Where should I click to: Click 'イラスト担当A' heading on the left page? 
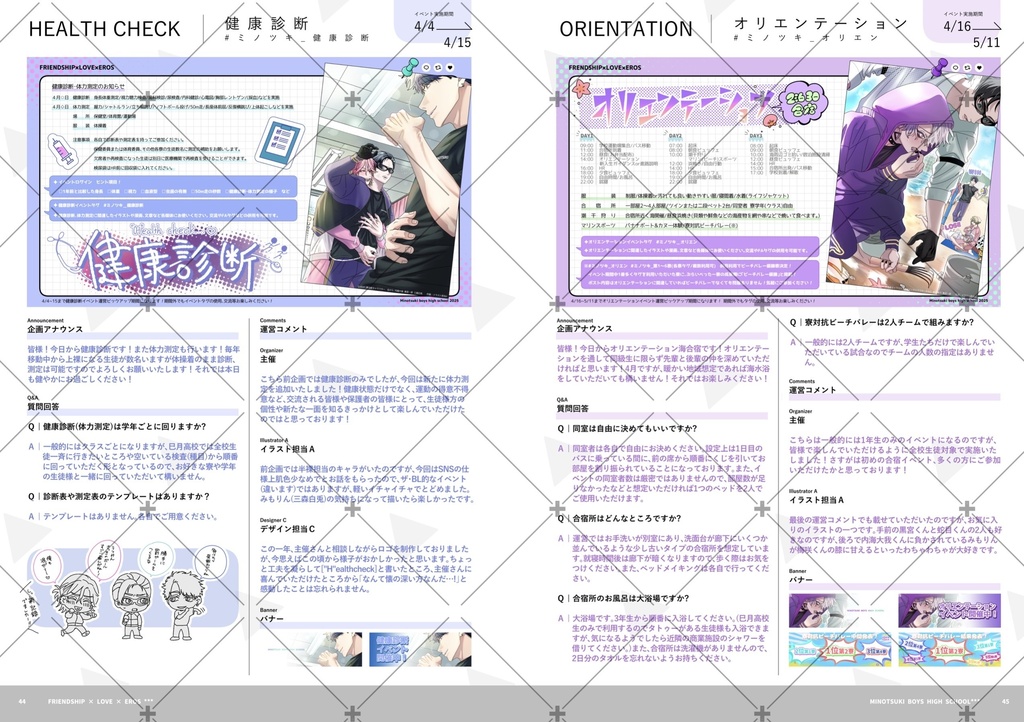point(287,448)
